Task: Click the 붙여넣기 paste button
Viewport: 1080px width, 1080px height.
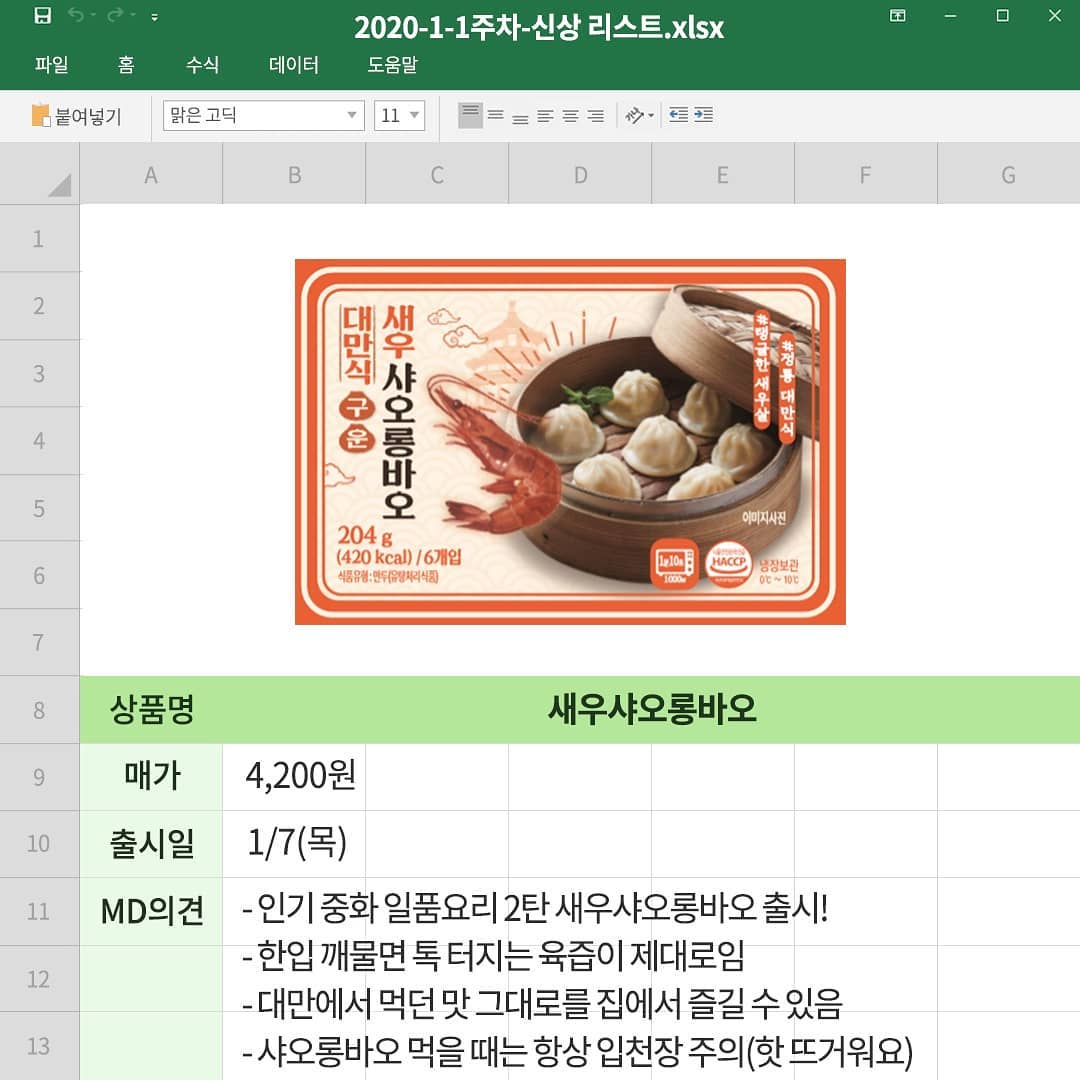Action: [76, 116]
